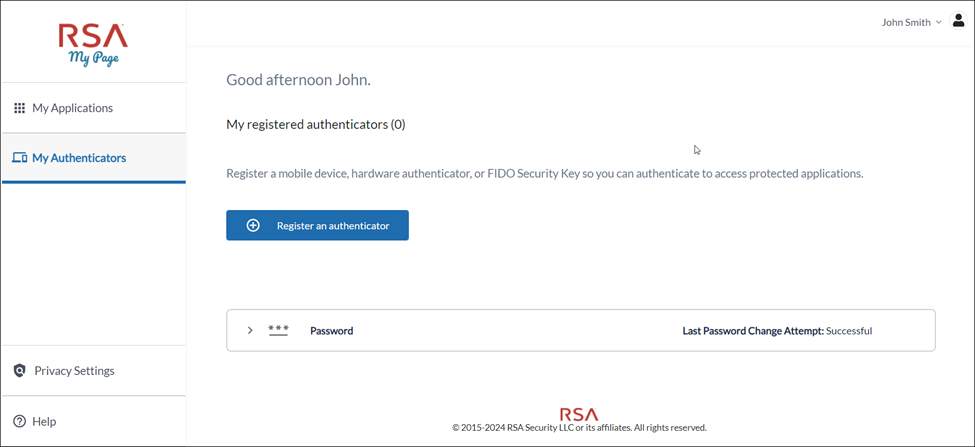The width and height of the screenshot is (975, 447).
Task: Click the Password row label
Action: 331,331
